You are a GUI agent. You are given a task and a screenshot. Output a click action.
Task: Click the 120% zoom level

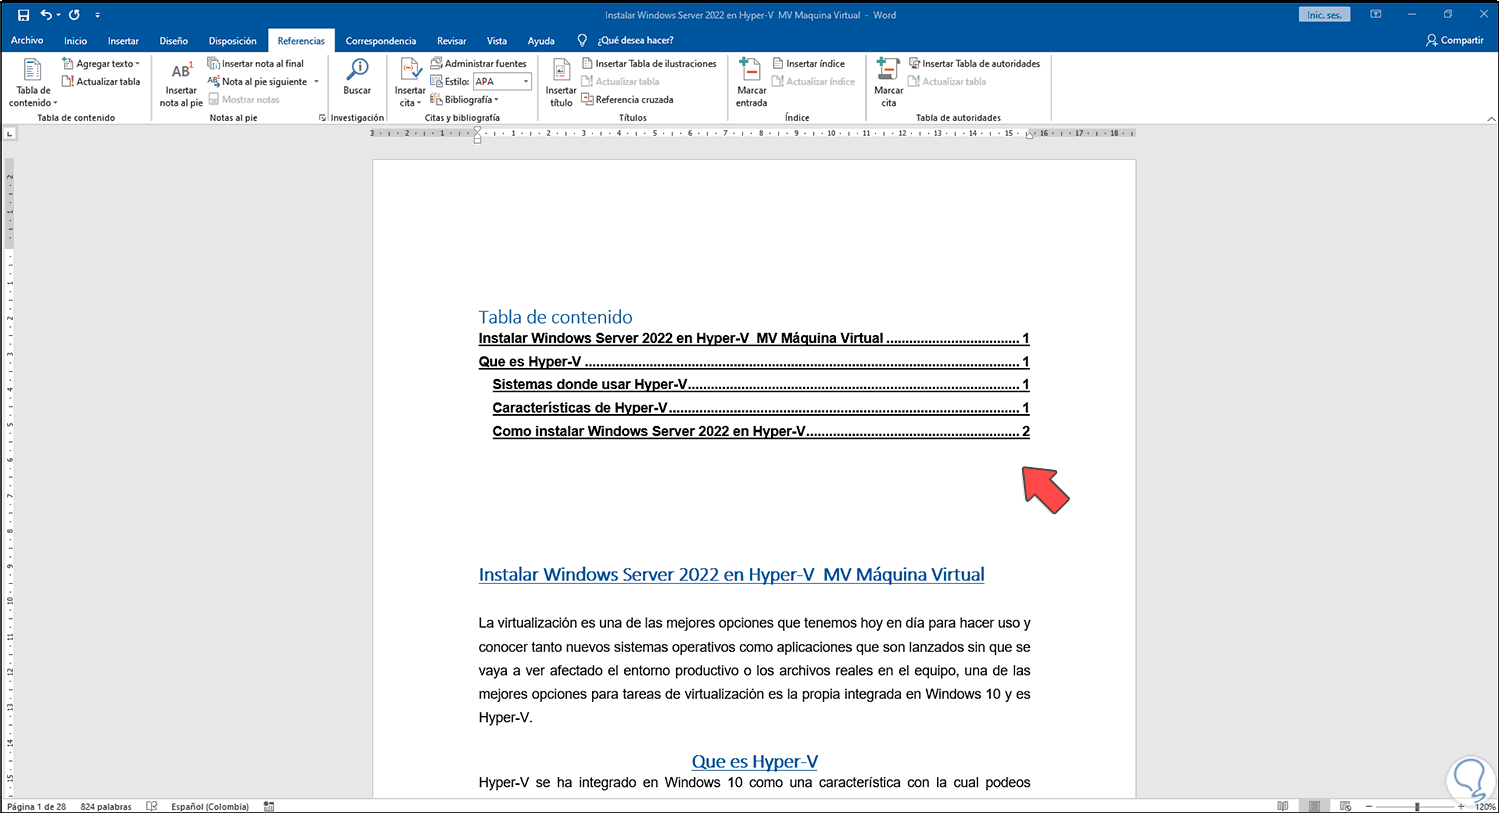(x=1485, y=806)
